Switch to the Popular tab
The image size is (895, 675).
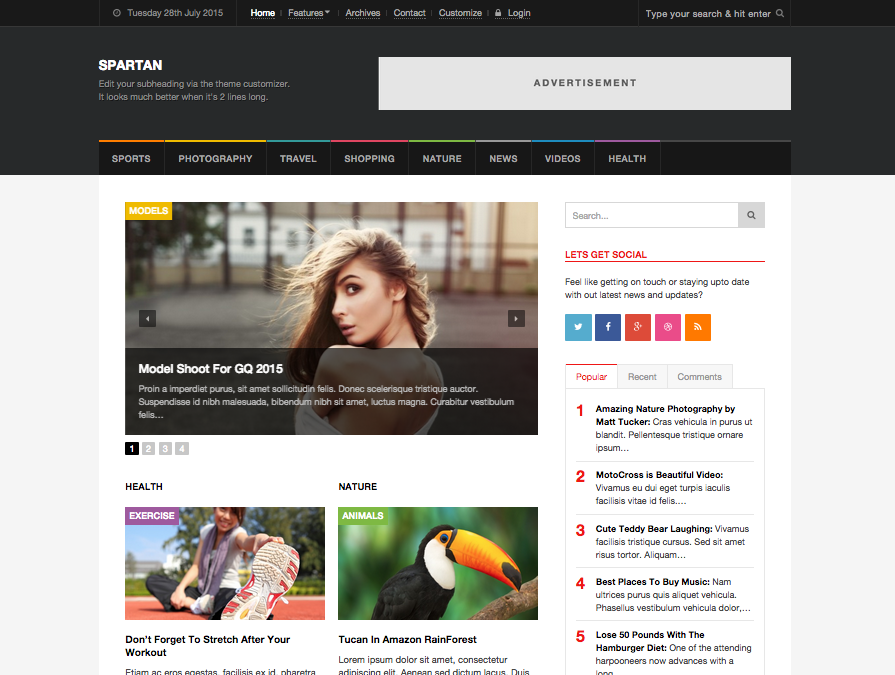(x=591, y=377)
